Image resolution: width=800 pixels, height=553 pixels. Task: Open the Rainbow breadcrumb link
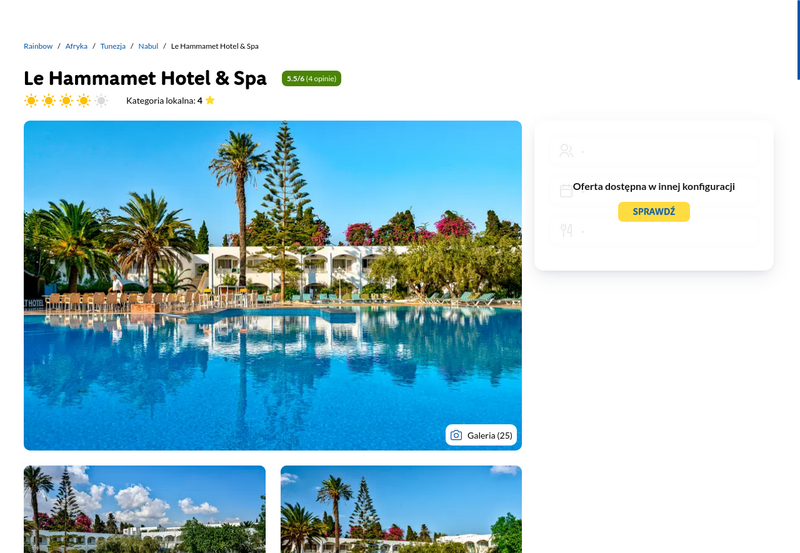[38, 46]
